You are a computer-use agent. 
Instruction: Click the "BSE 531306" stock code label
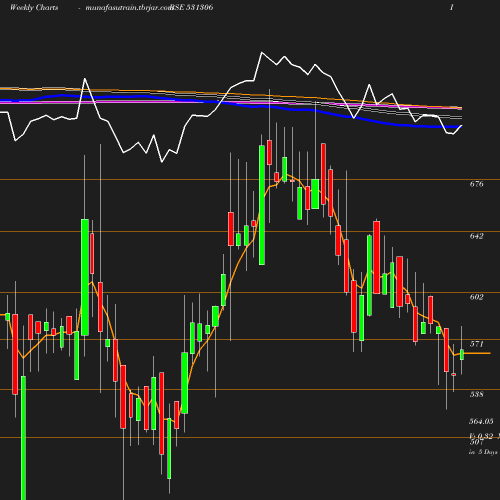192,7
